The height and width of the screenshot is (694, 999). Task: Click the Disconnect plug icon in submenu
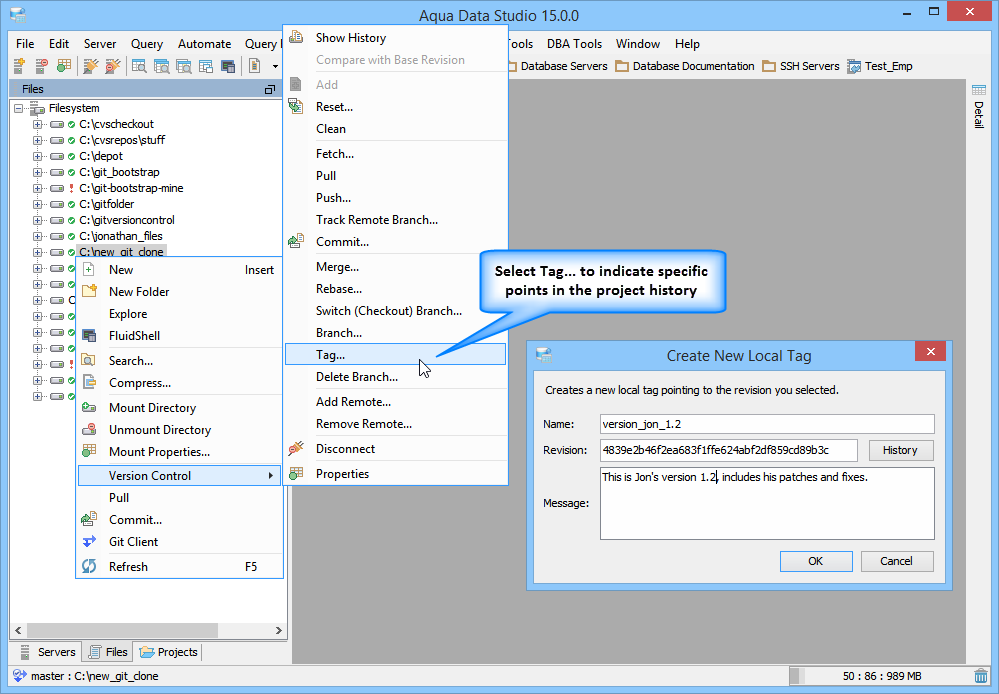point(296,448)
